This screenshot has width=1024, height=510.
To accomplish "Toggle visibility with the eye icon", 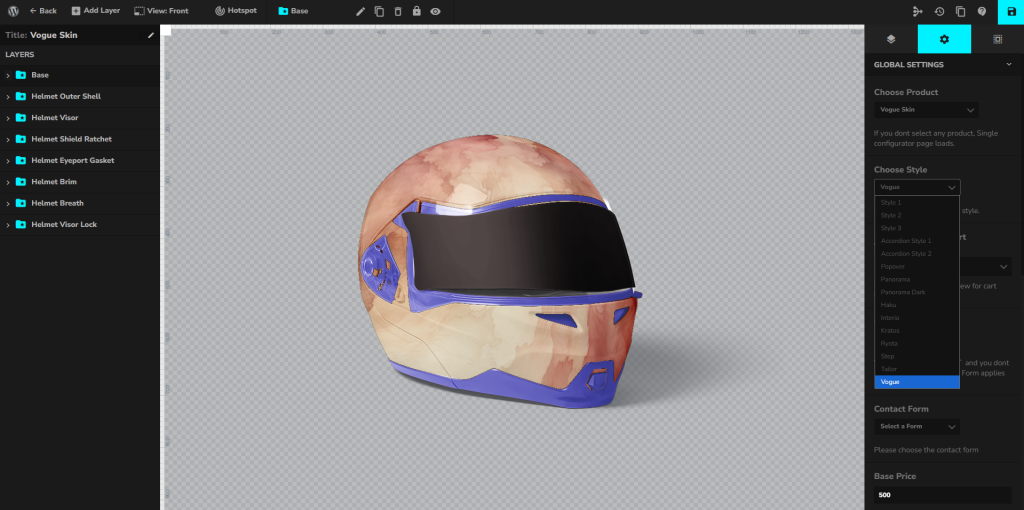I will coord(435,11).
